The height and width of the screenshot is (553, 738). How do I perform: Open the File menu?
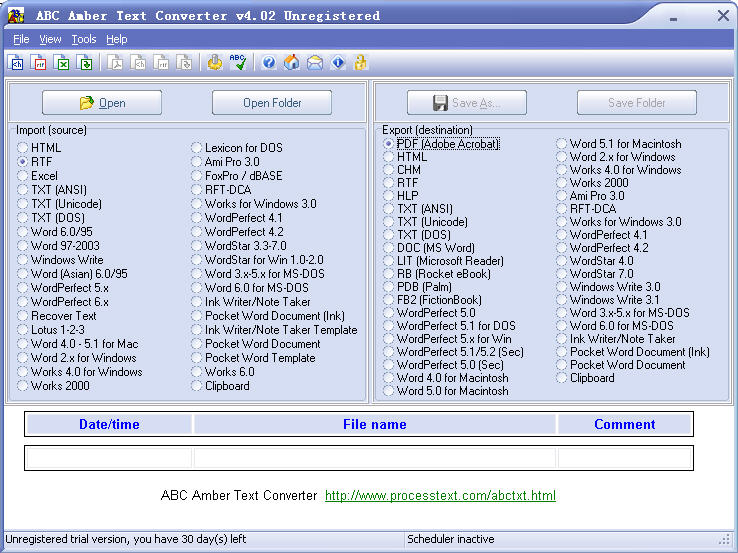pos(21,39)
